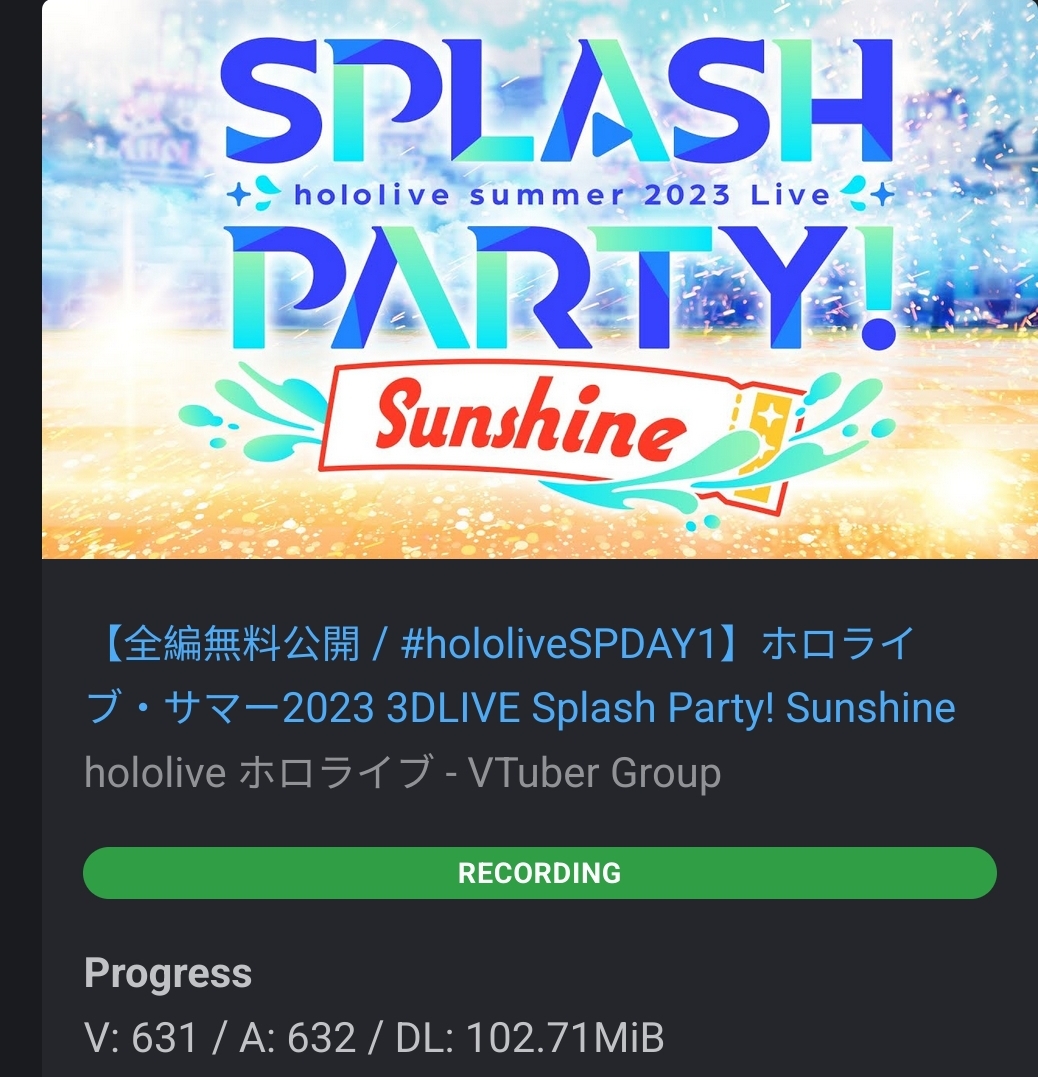This screenshot has height=1077, width=1038.
Task: Click the hololive summer 2023 Live caption
Action: click(x=562, y=196)
